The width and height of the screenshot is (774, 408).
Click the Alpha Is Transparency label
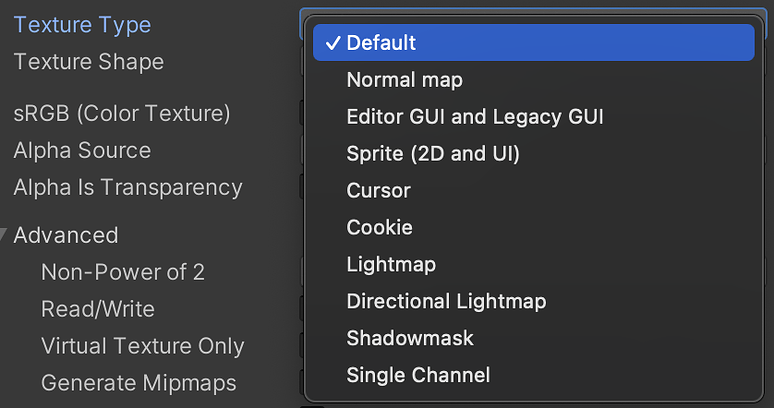click(128, 187)
